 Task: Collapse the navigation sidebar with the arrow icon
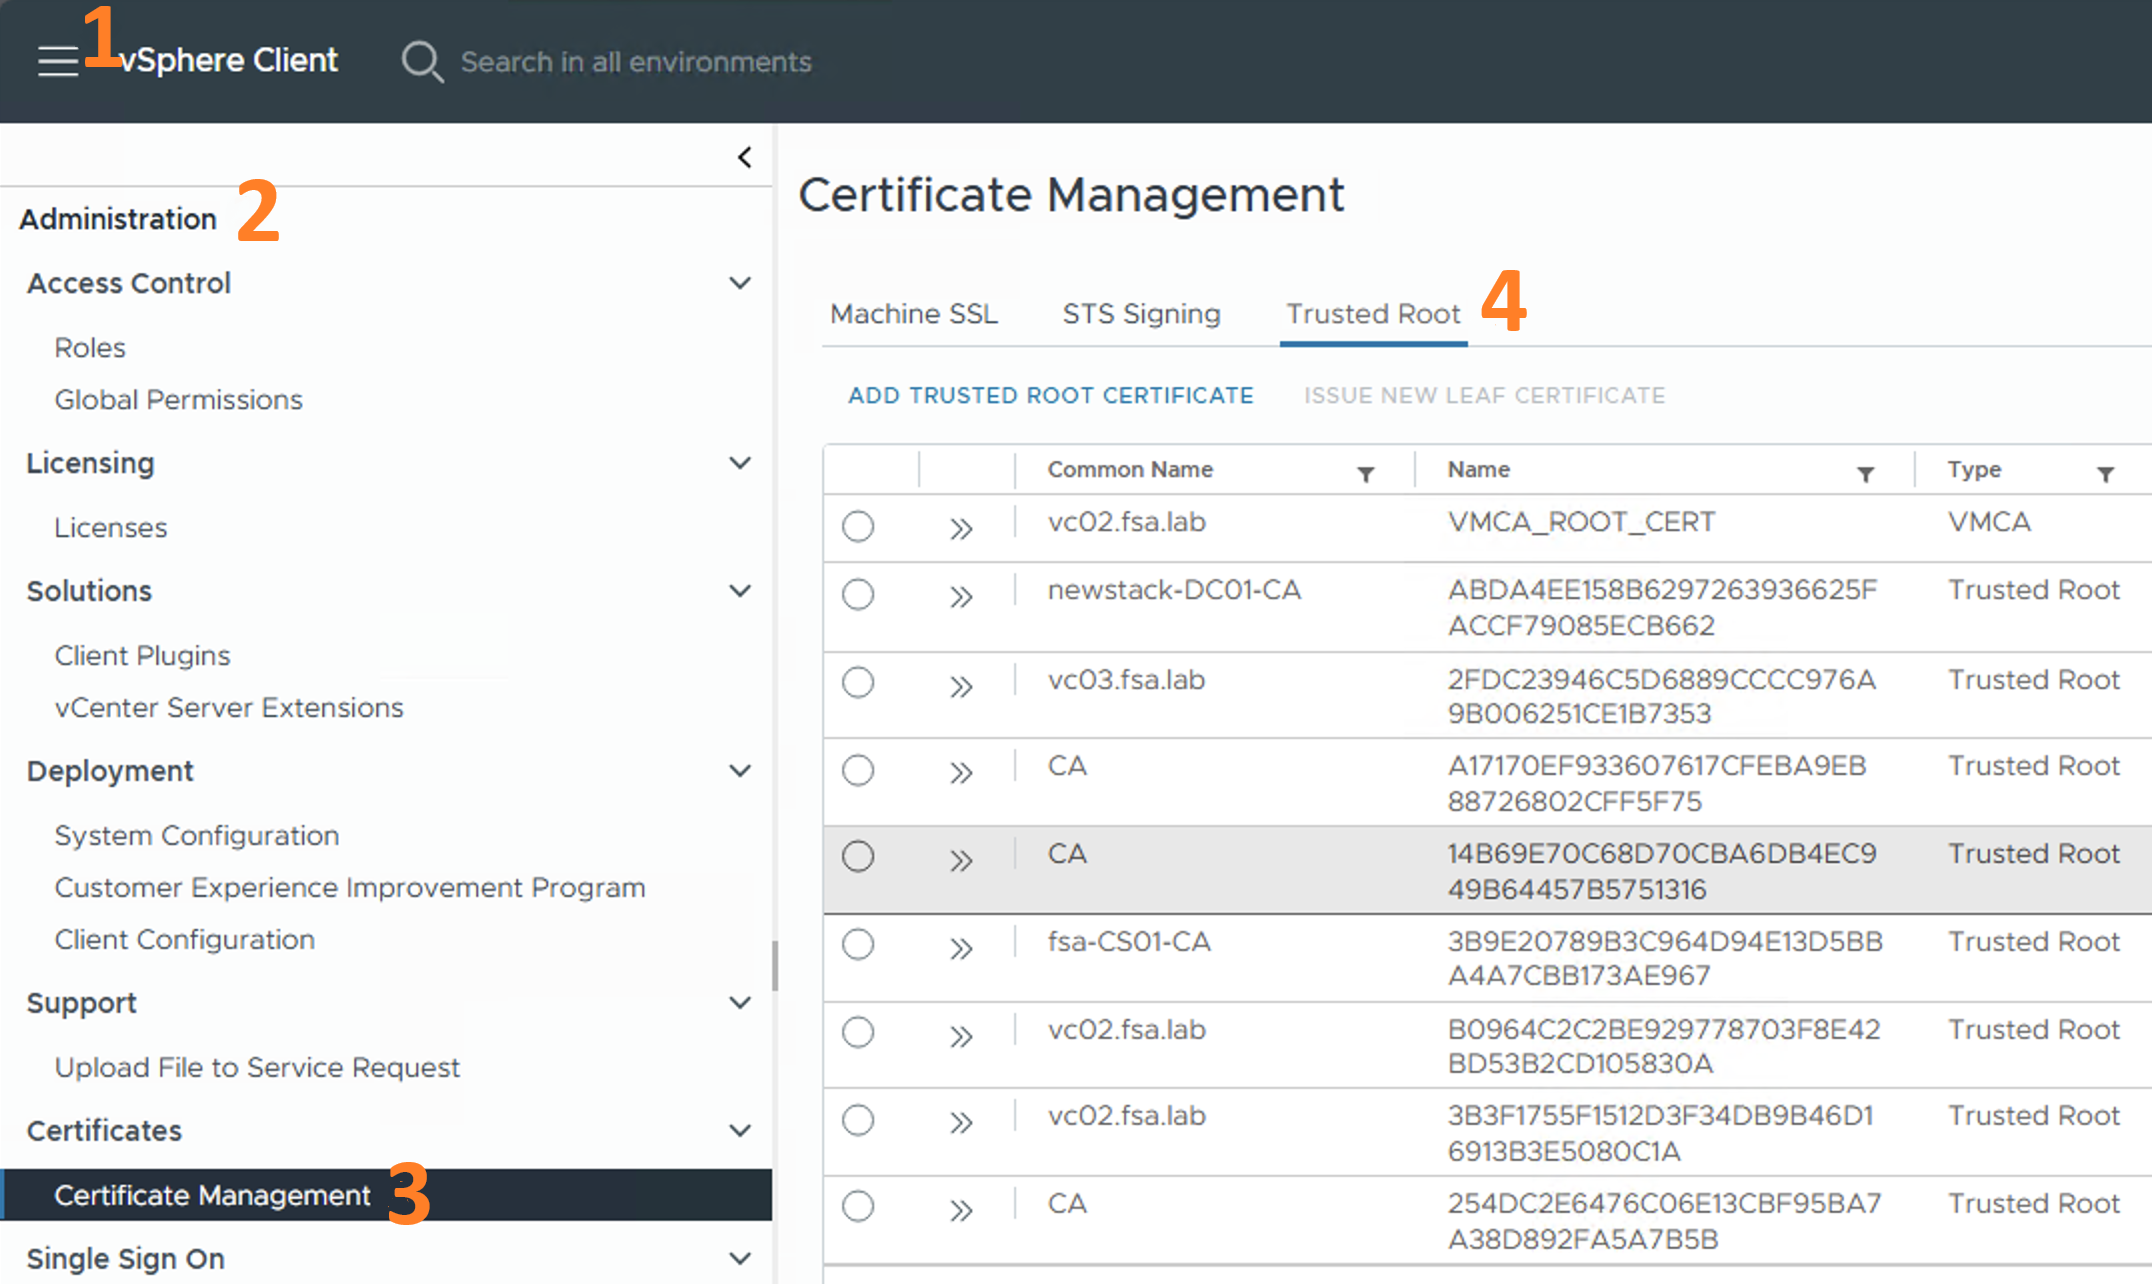(x=744, y=157)
